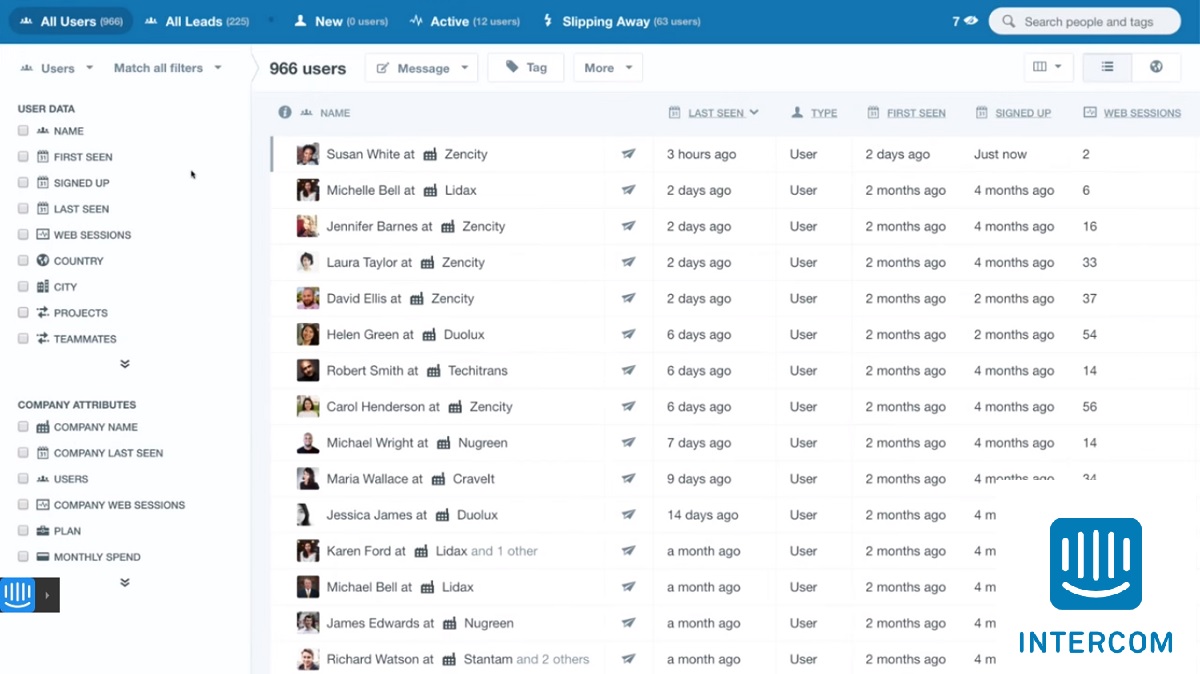The height and width of the screenshot is (674, 1200).
Task: Open Intercom from the bottom-left dock icon
Action: [16, 594]
